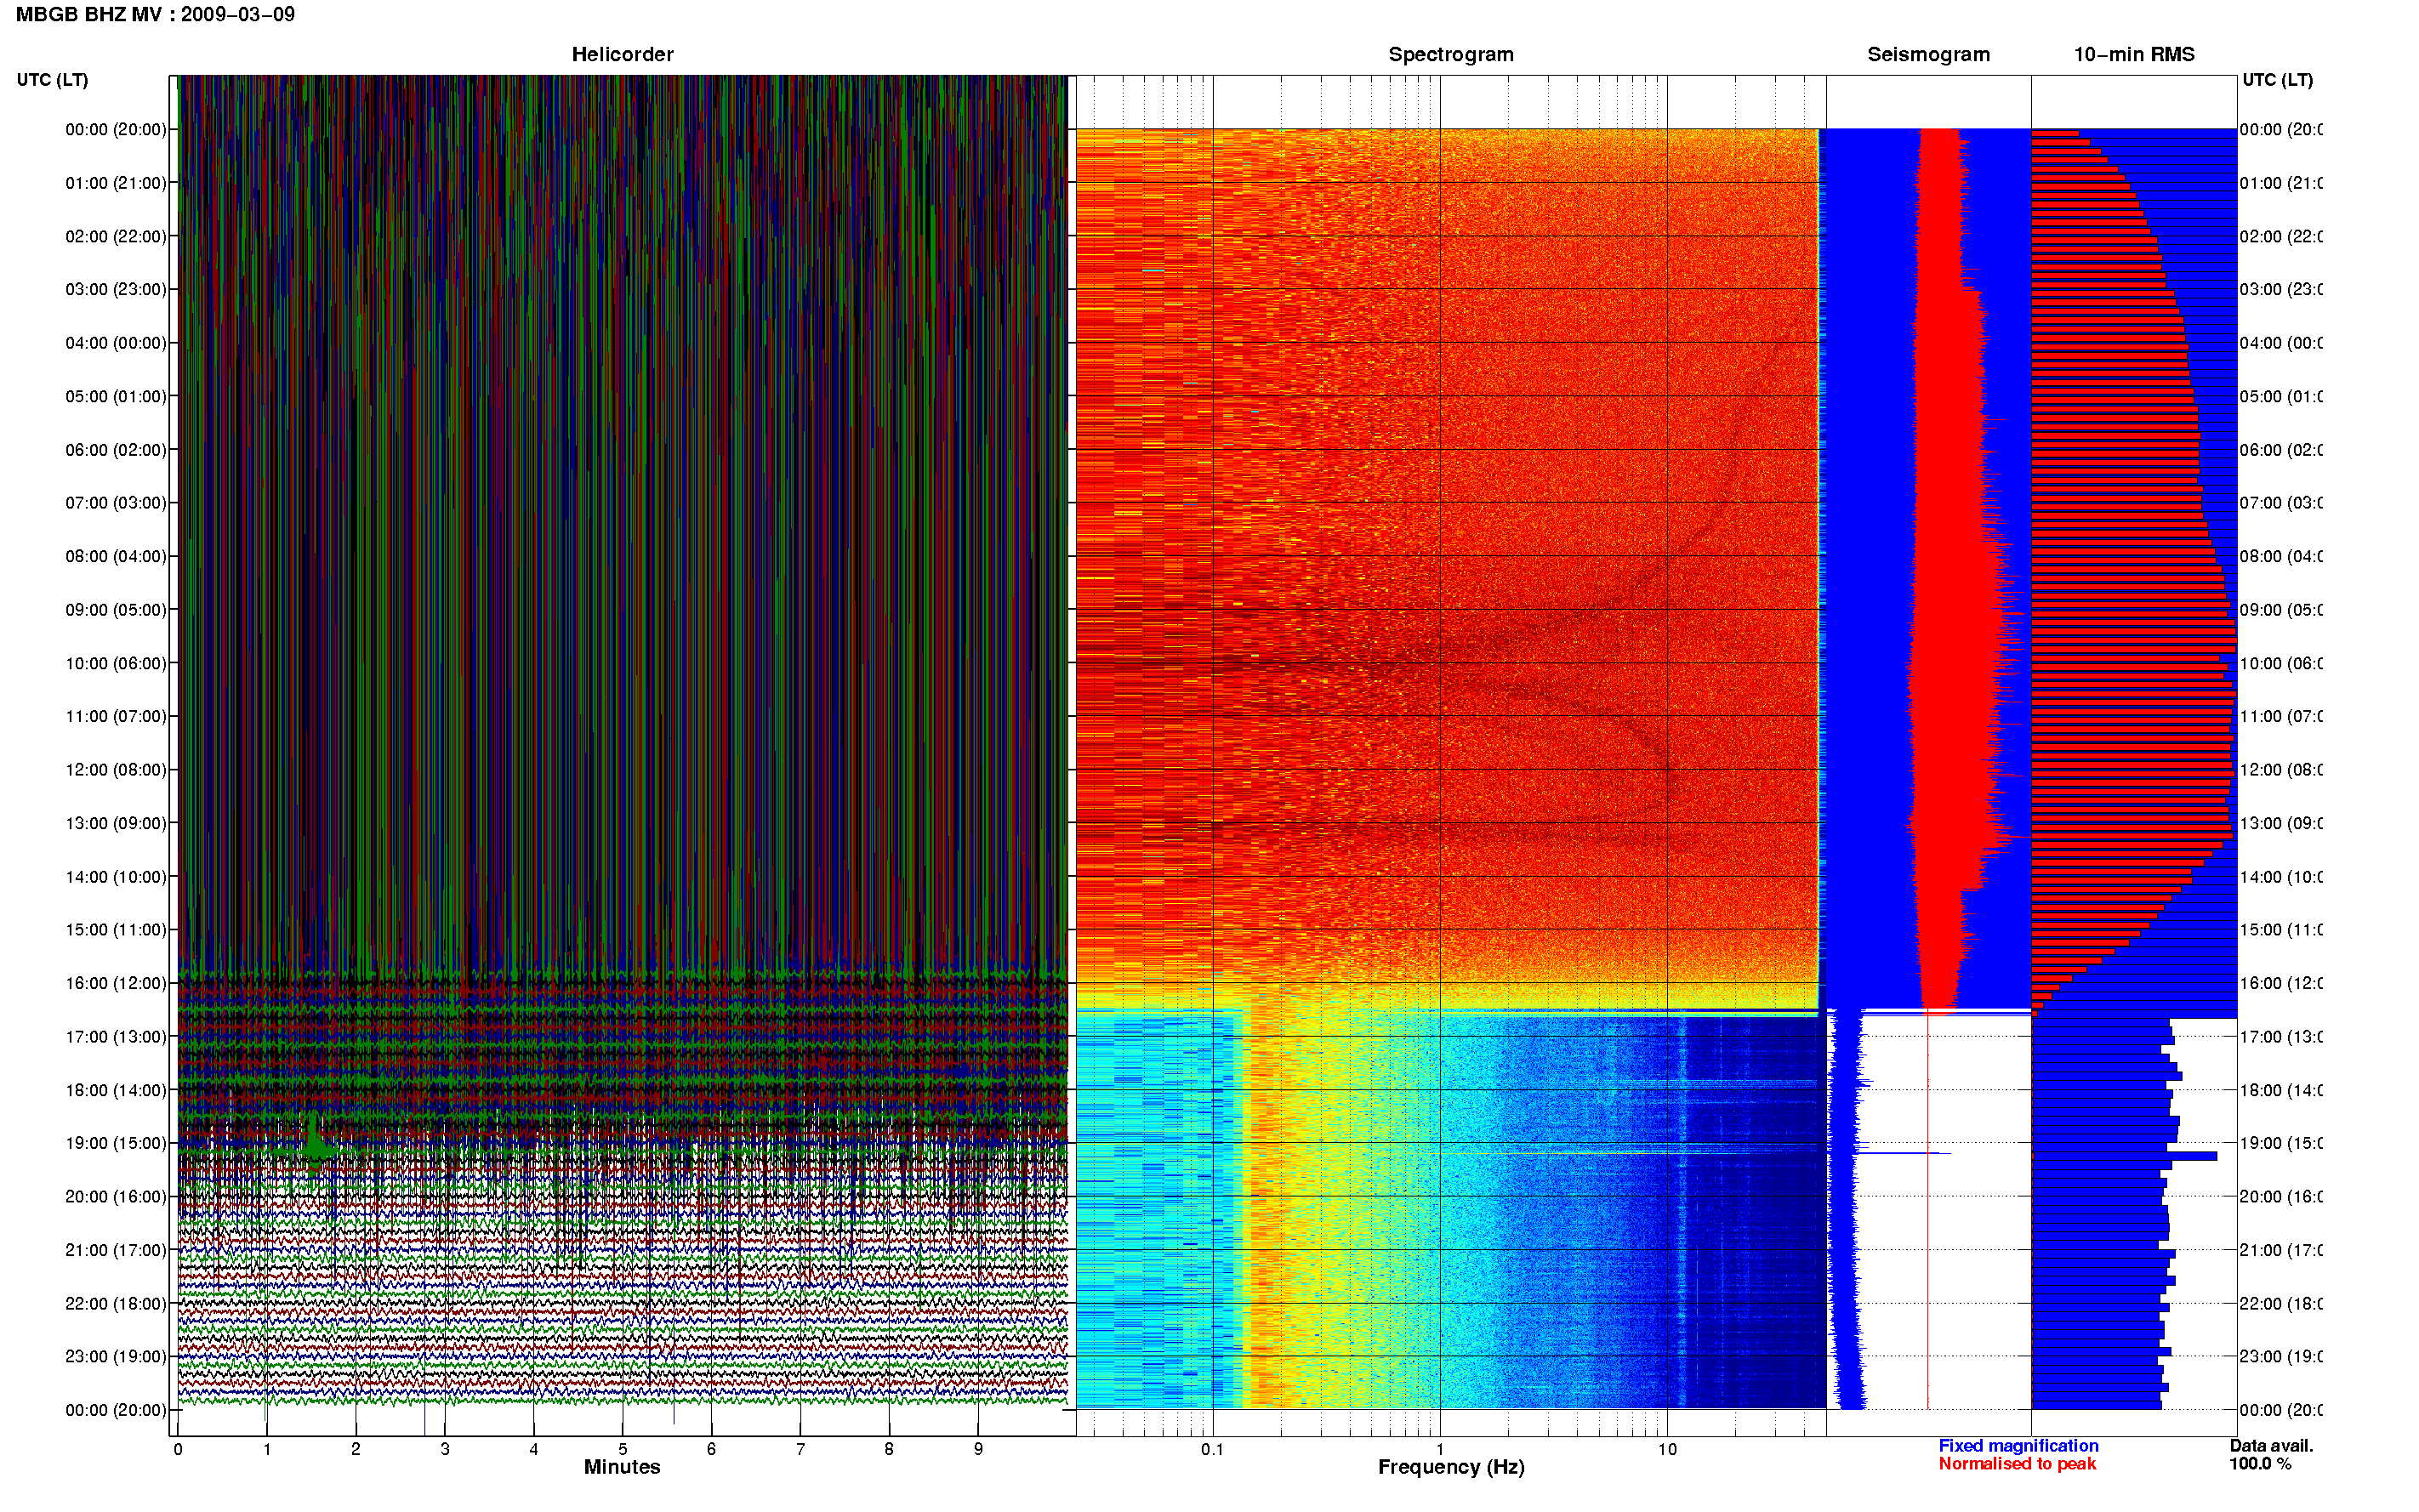
Task: Click the right 'UTC (LT)' axis header
Action: tap(2277, 80)
